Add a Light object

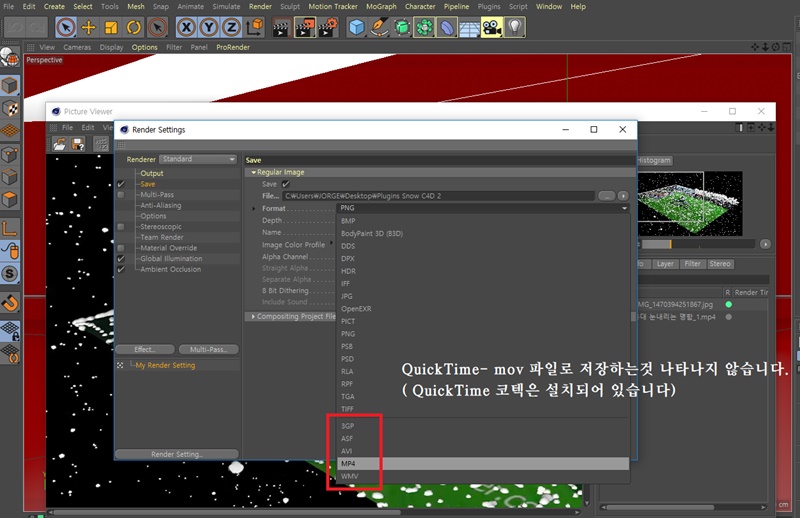coord(514,27)
